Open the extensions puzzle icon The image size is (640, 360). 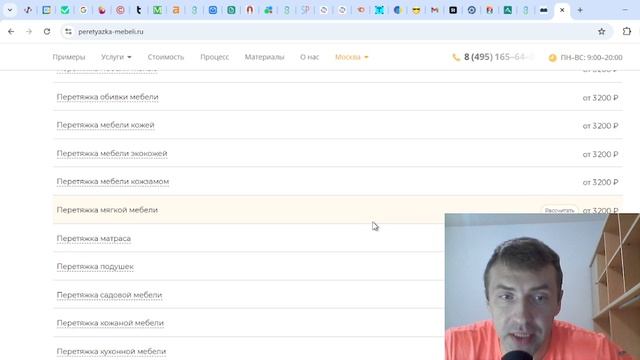pos(627,31)
